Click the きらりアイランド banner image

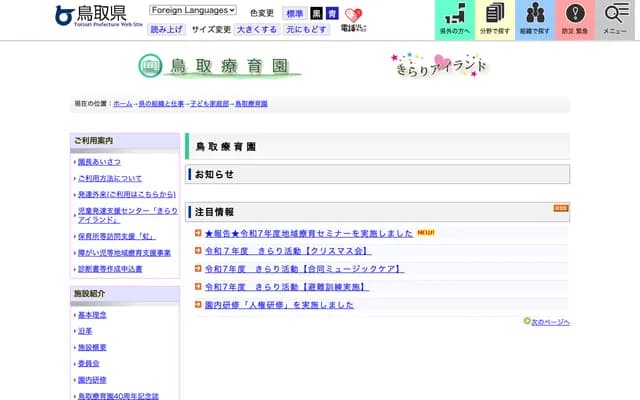point(440,67)
